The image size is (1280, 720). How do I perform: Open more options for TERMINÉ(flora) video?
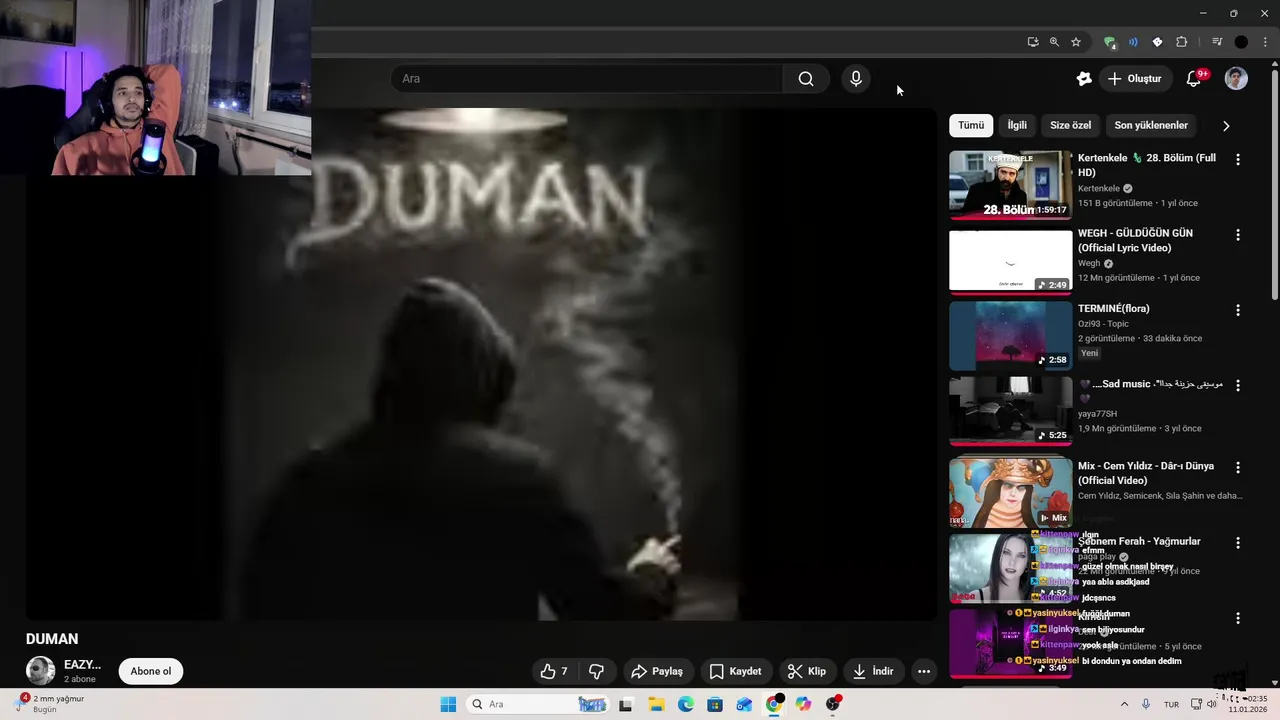click(1238, 310)
